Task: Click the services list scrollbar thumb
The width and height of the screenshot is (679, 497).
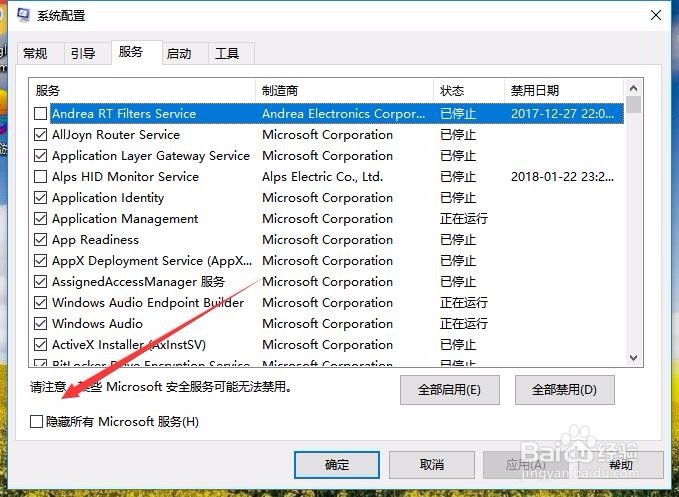Action: [635, 104]
